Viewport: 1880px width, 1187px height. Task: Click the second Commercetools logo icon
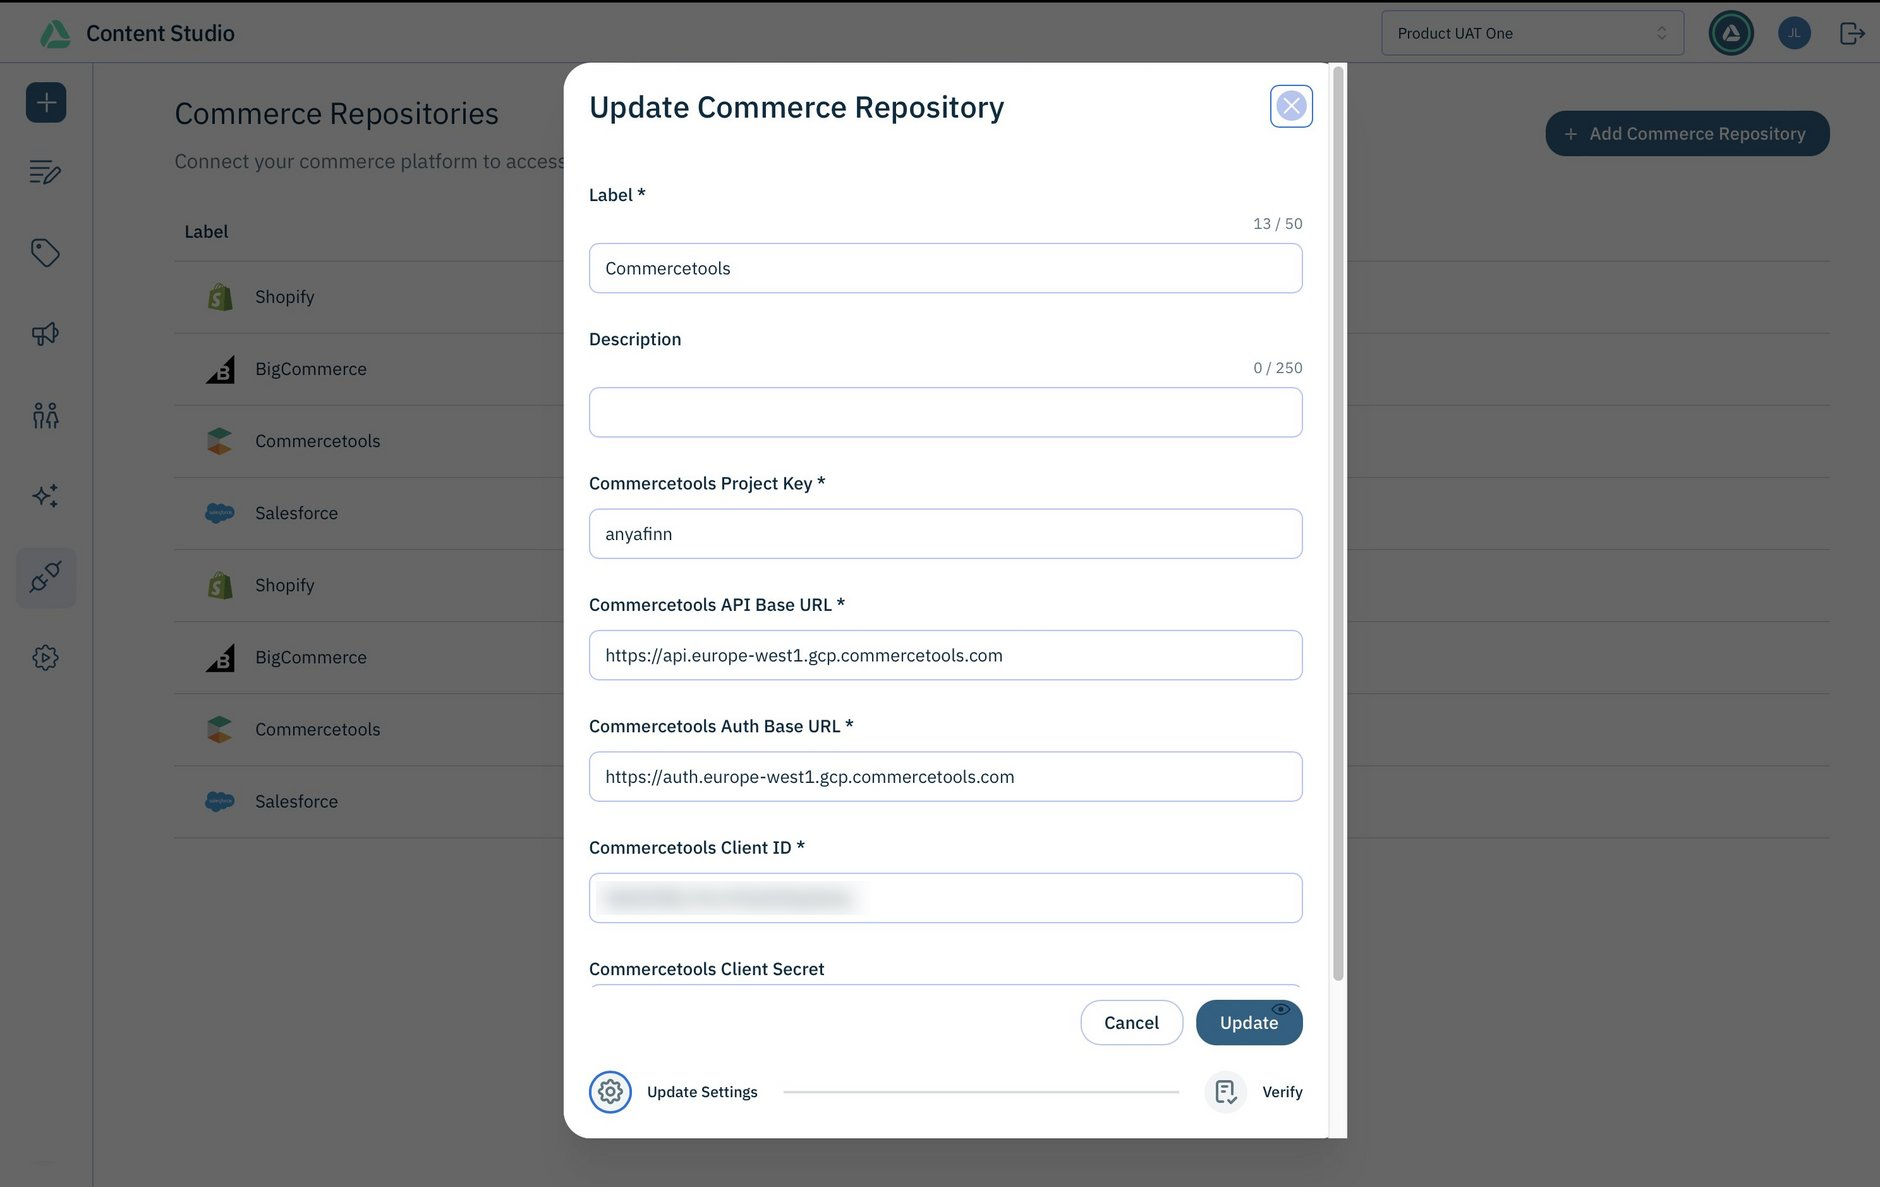pyautogui.click(x=220, y=729)
